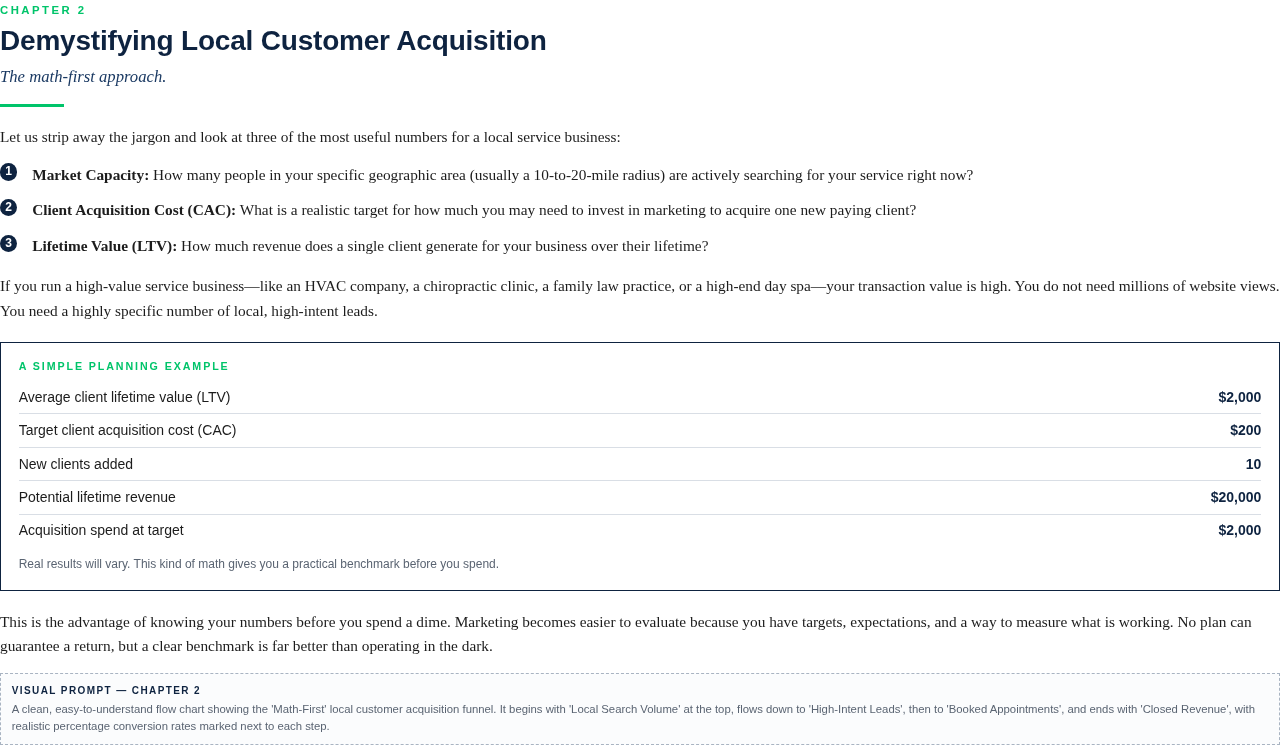Click the CHAPTER 2 label
Image resolution: width=1280 pixels, height=745 pixels.
43,10
